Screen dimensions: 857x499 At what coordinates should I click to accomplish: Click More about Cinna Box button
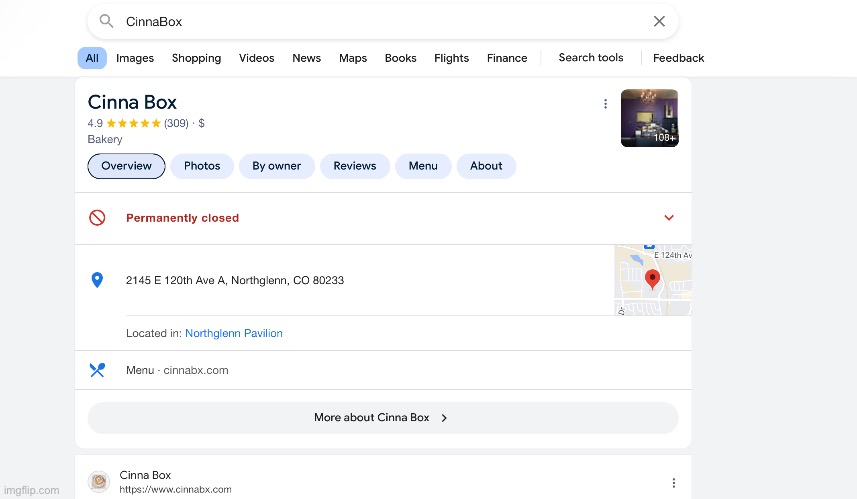point(383,418)
